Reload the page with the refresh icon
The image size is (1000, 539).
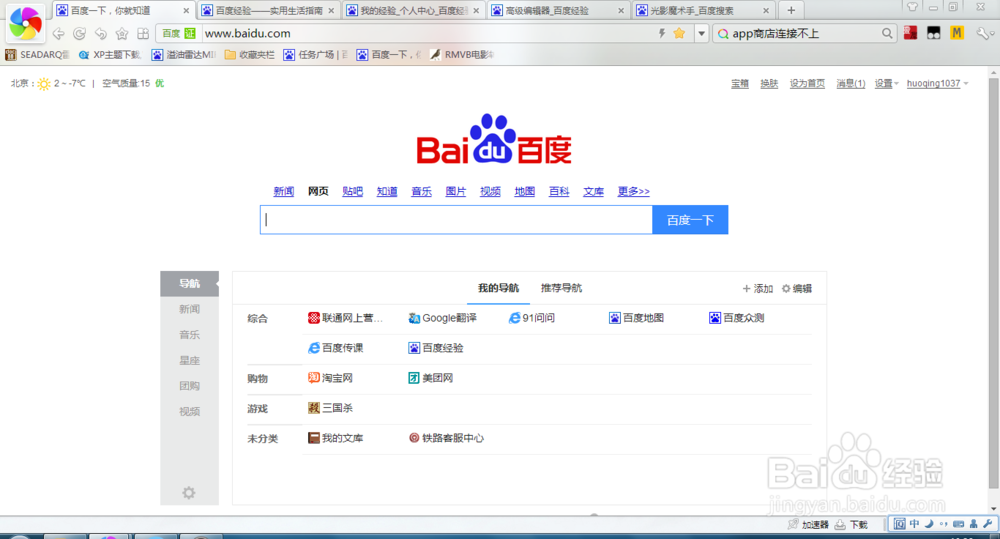(x=79, y=34)
